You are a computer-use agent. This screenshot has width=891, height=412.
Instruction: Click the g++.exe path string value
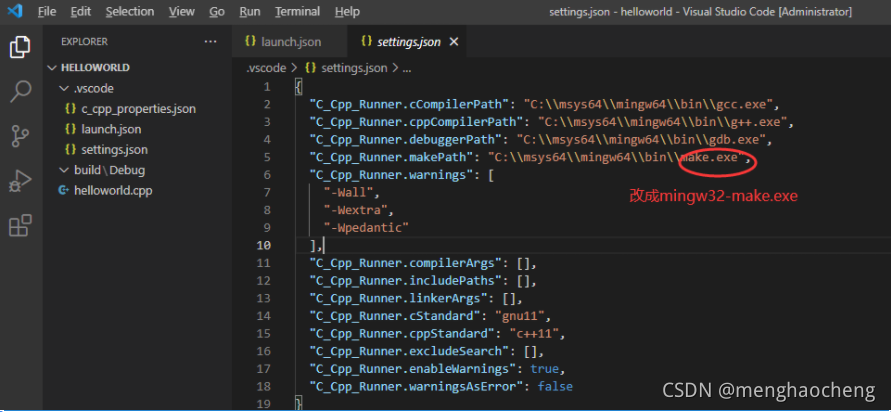click(x=663, y=122)
